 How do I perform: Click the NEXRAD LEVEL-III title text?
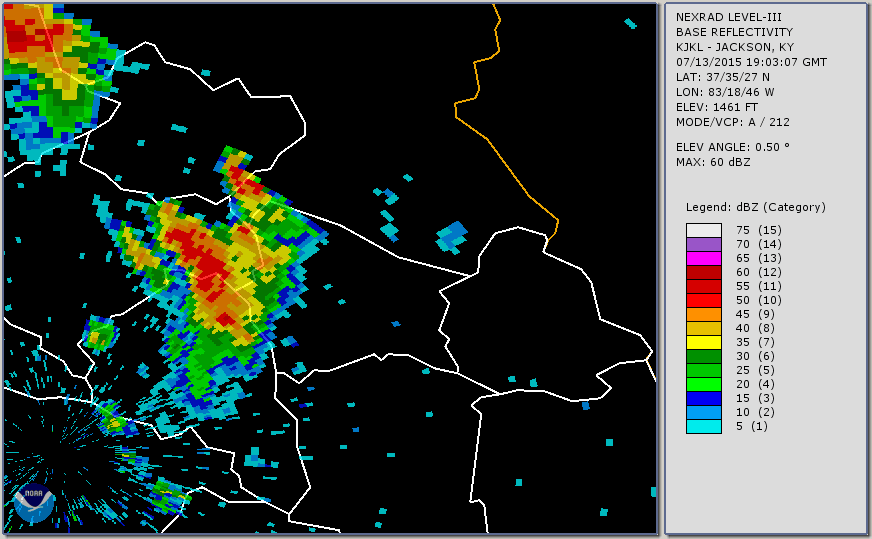point(729,17)
